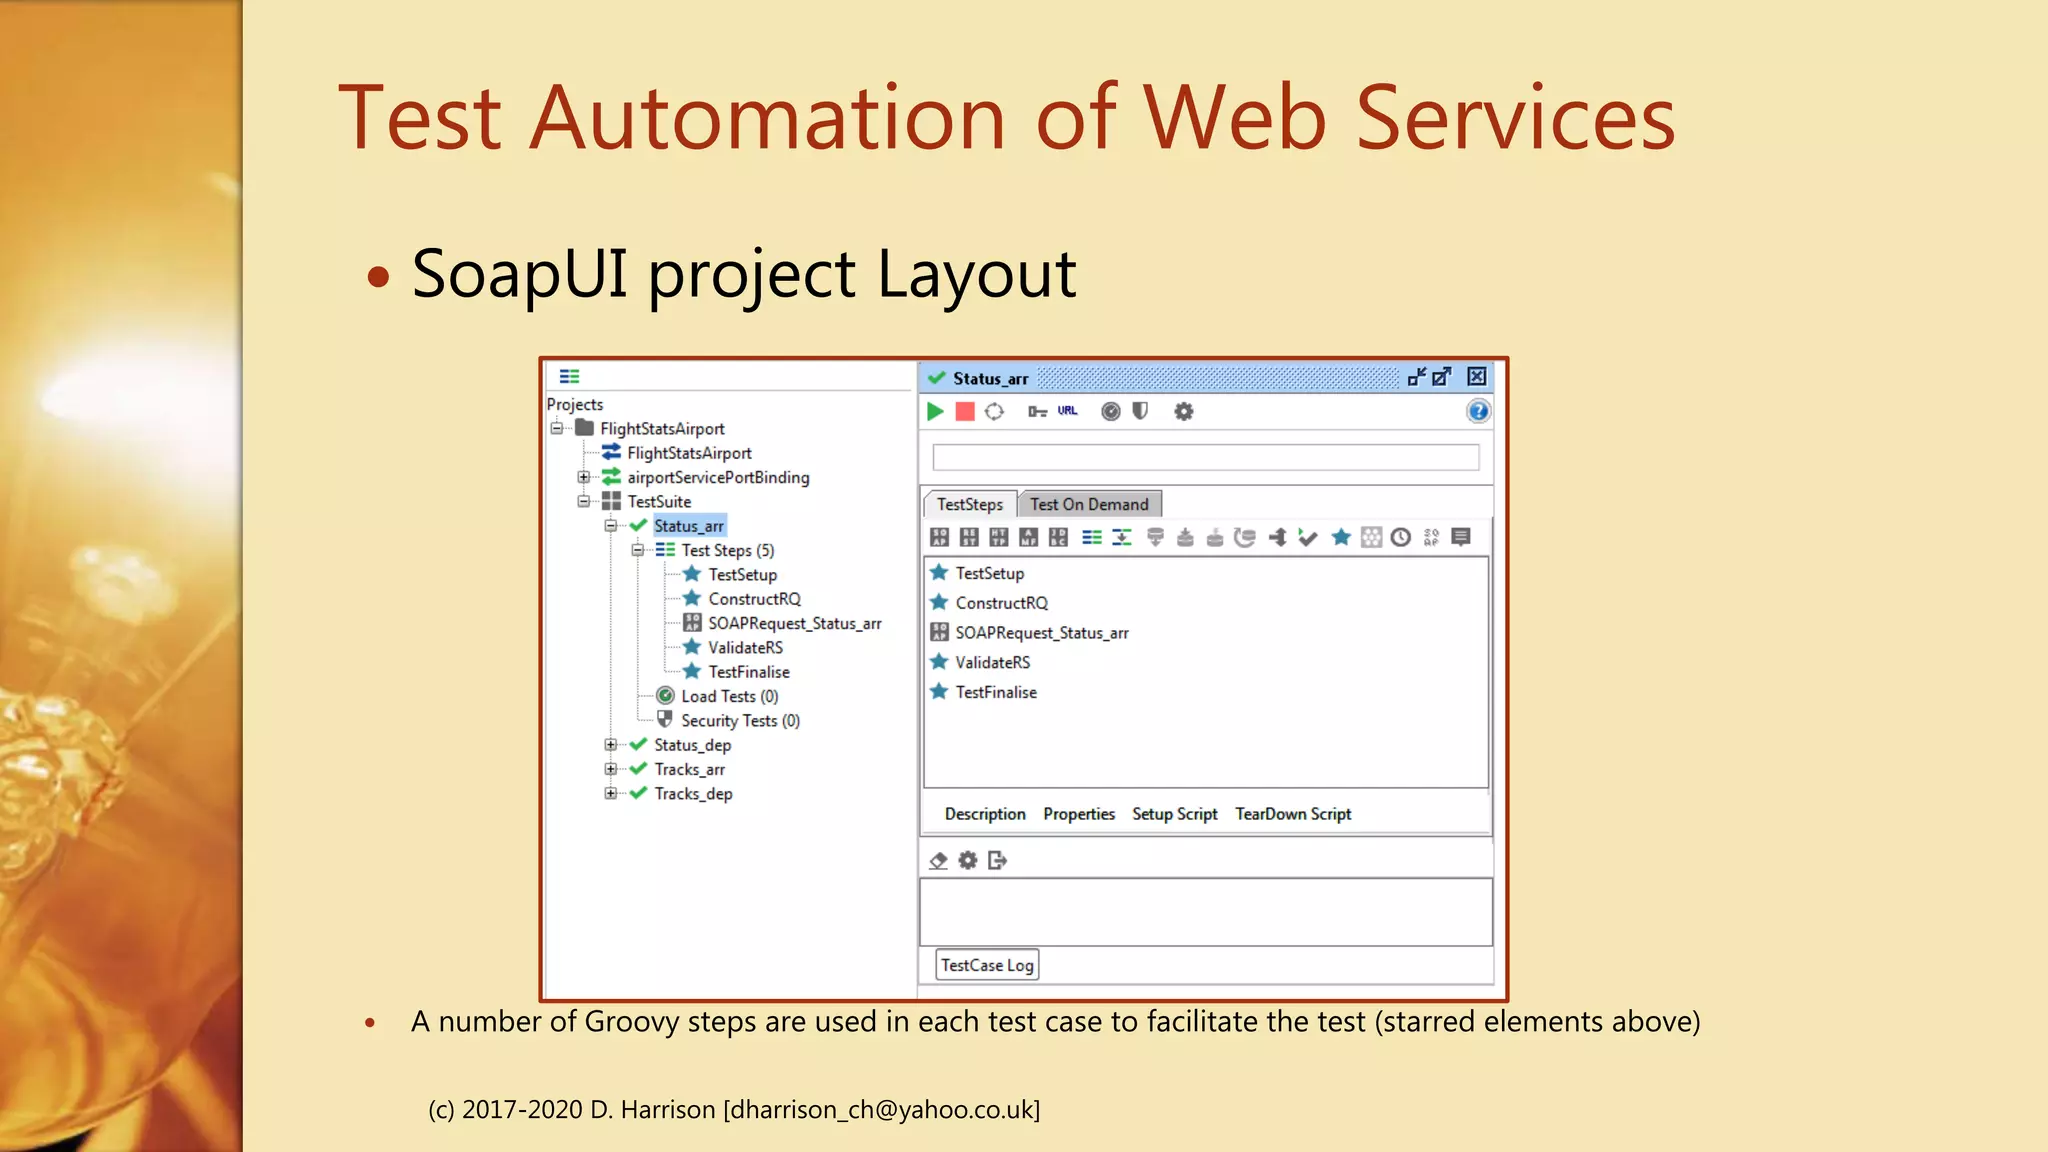This screenshot has height=1152, width=2048.
Task: Click the export log icon
Action: 997,860
